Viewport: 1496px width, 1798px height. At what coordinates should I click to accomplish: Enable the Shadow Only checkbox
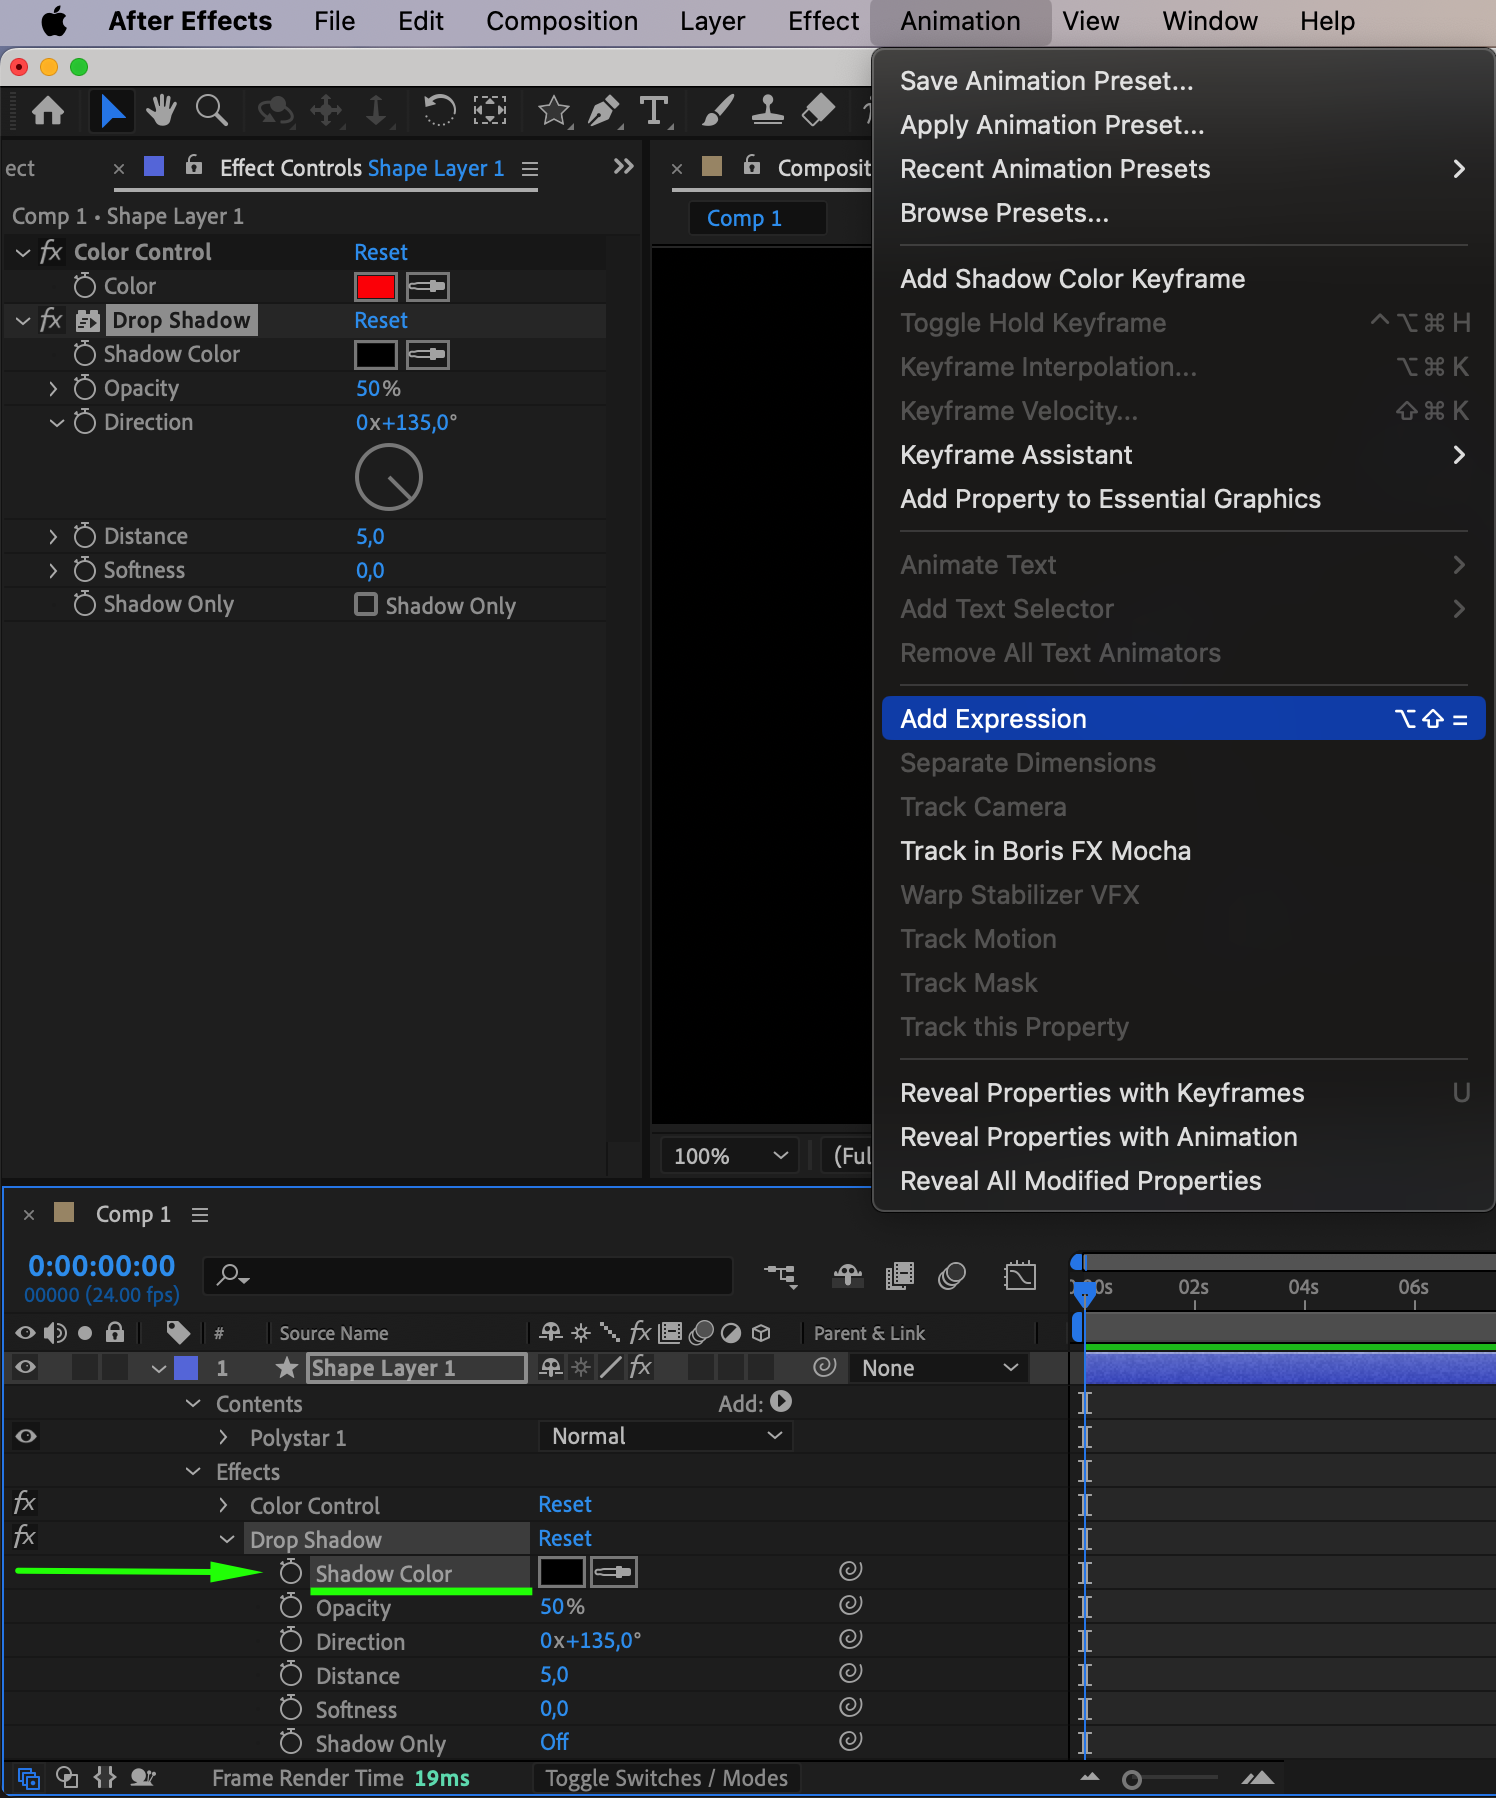pyautogui.click(x=366, y=605)
